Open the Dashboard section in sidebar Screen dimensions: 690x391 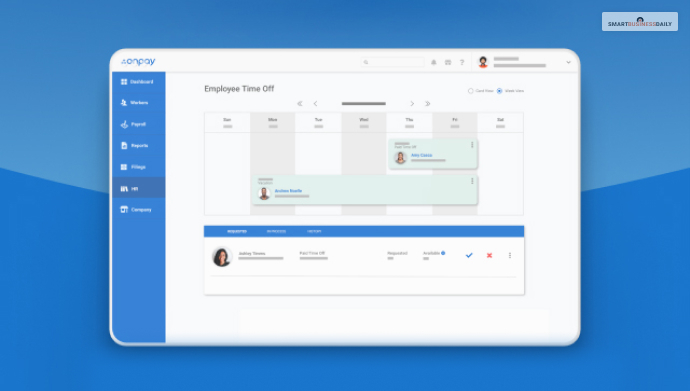point(138,82)
